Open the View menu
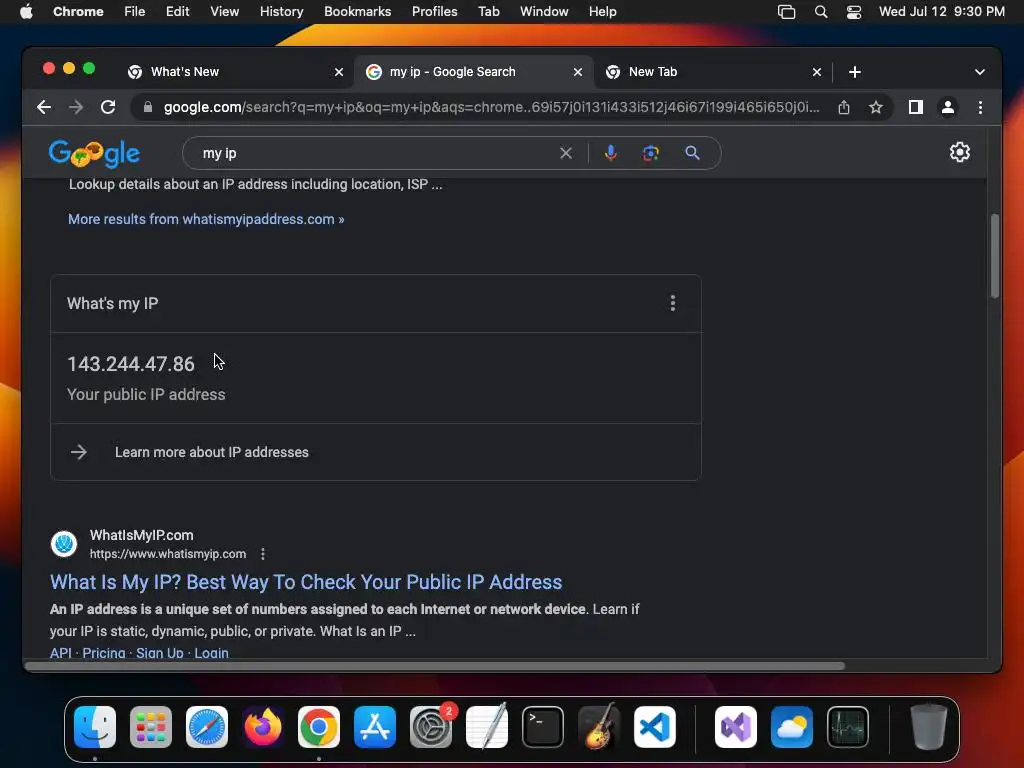The width and height of the screenshot is (1024, 768). tap(224, 11)
